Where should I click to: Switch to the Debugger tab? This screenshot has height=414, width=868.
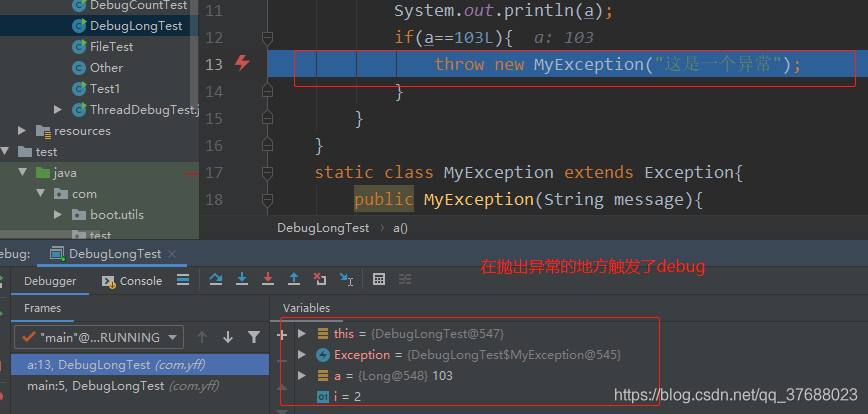[x=50, y=281]
